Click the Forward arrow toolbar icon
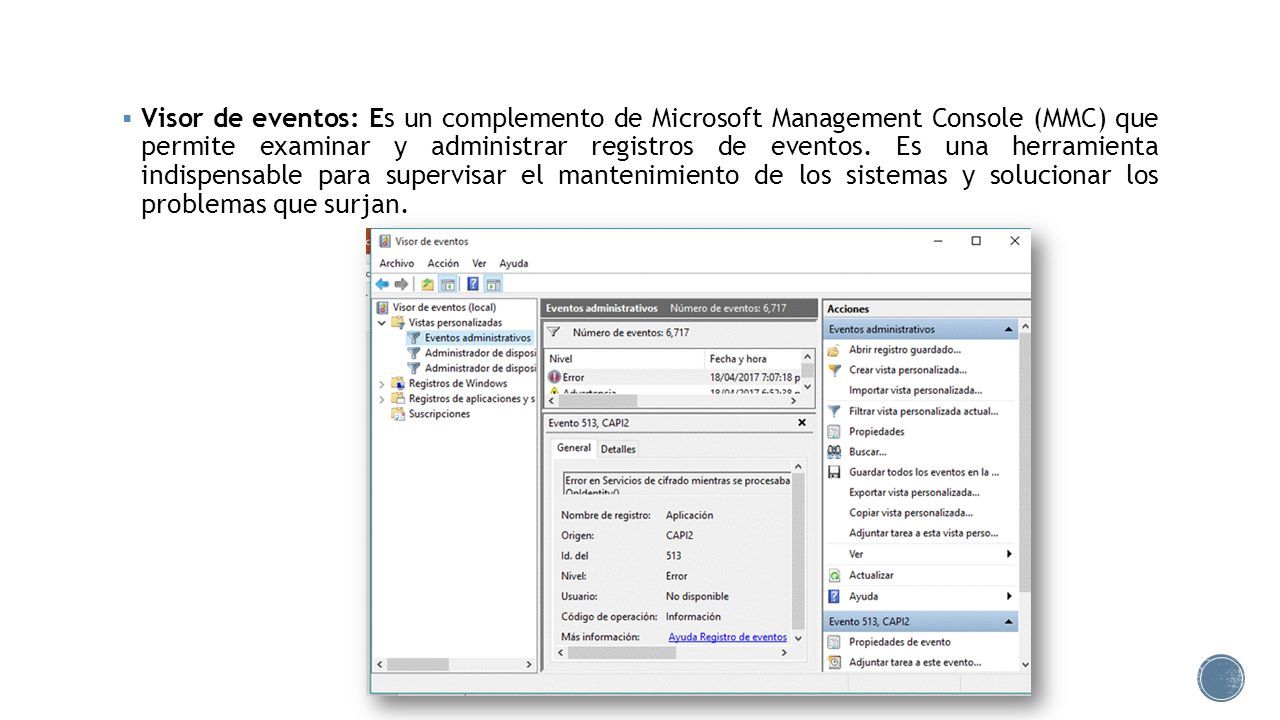The width and height of the screenshot is (1280, 720). pos(400,284)
